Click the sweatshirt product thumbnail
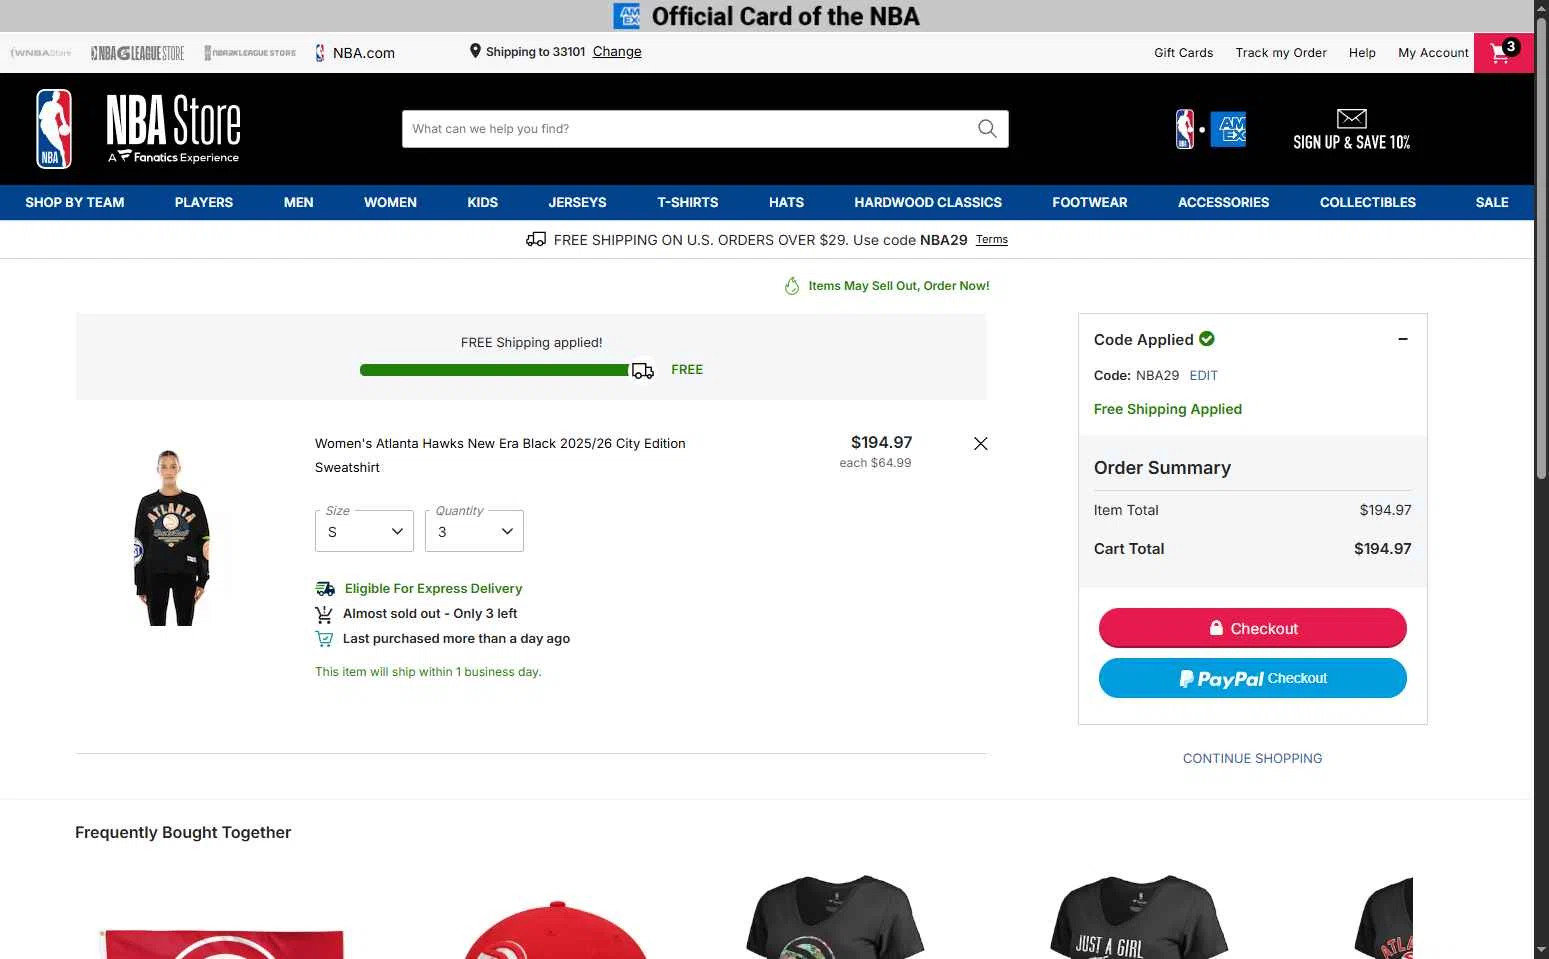1549x959 pixels. [x=171, y=538]
